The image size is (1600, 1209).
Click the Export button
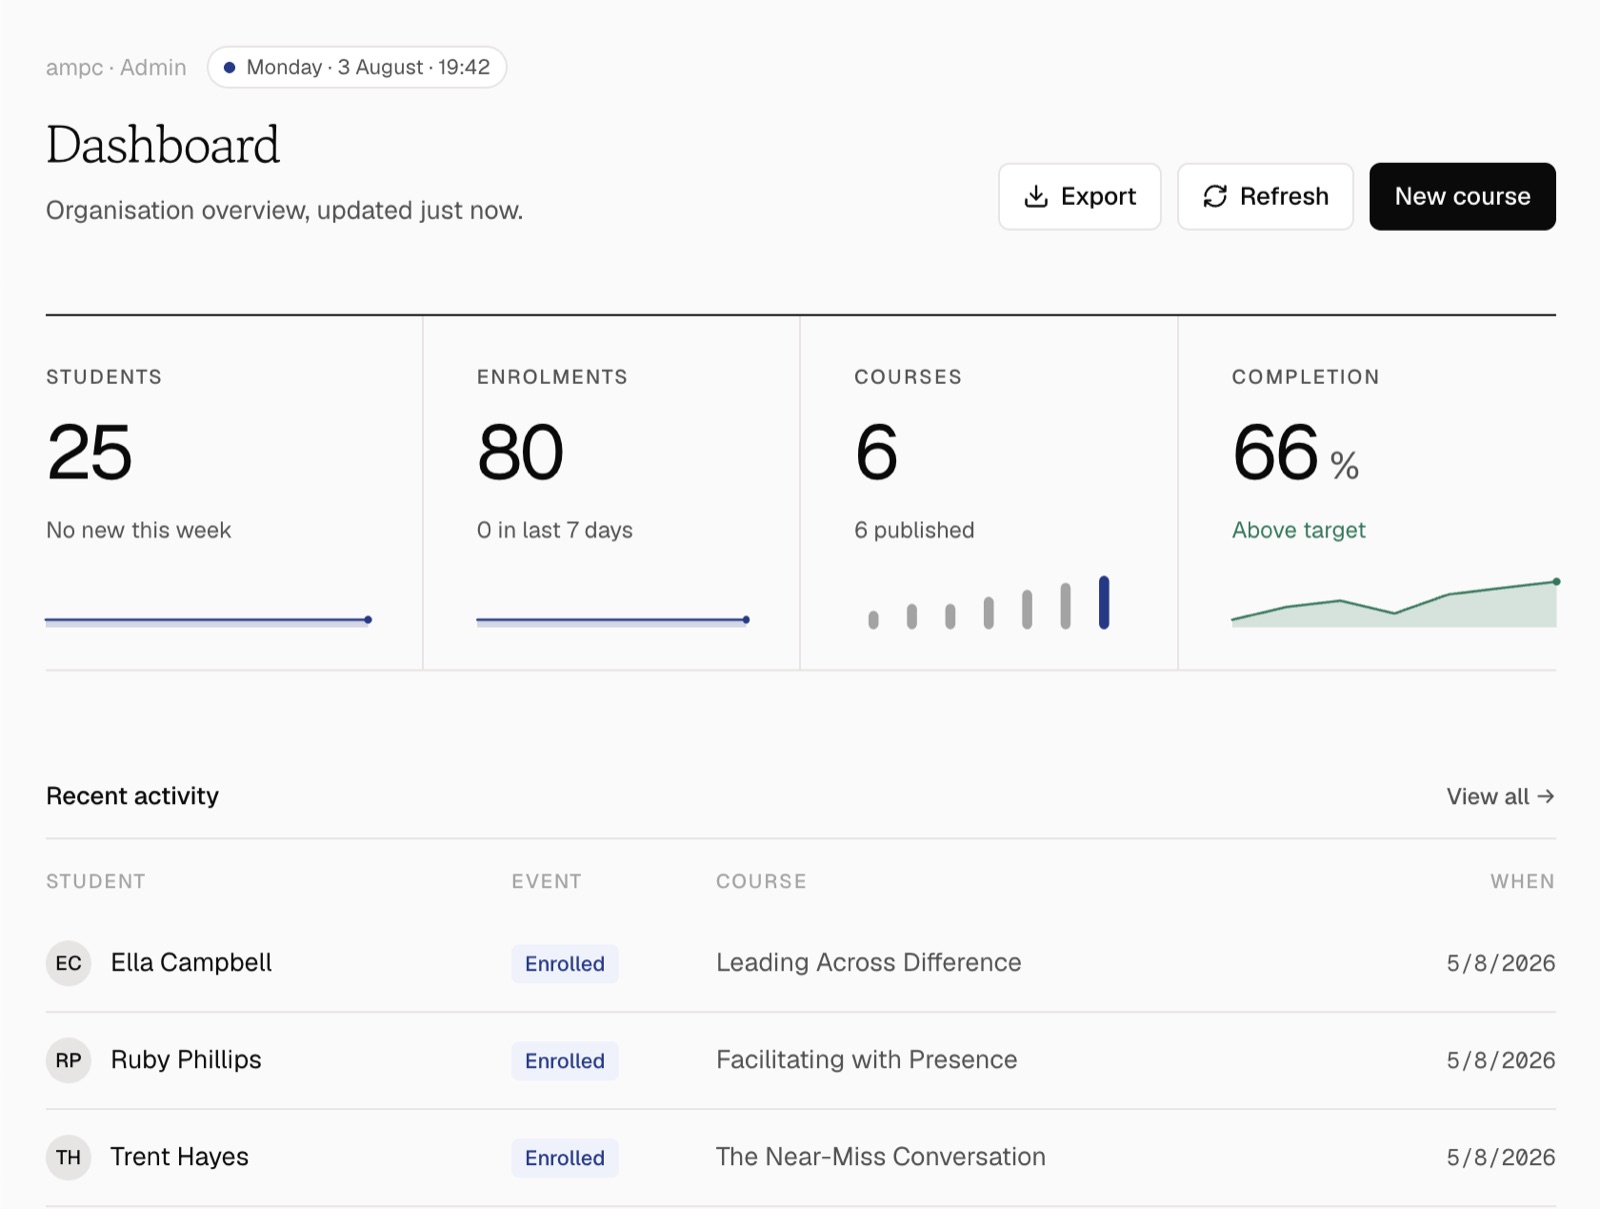[1079, 196]
